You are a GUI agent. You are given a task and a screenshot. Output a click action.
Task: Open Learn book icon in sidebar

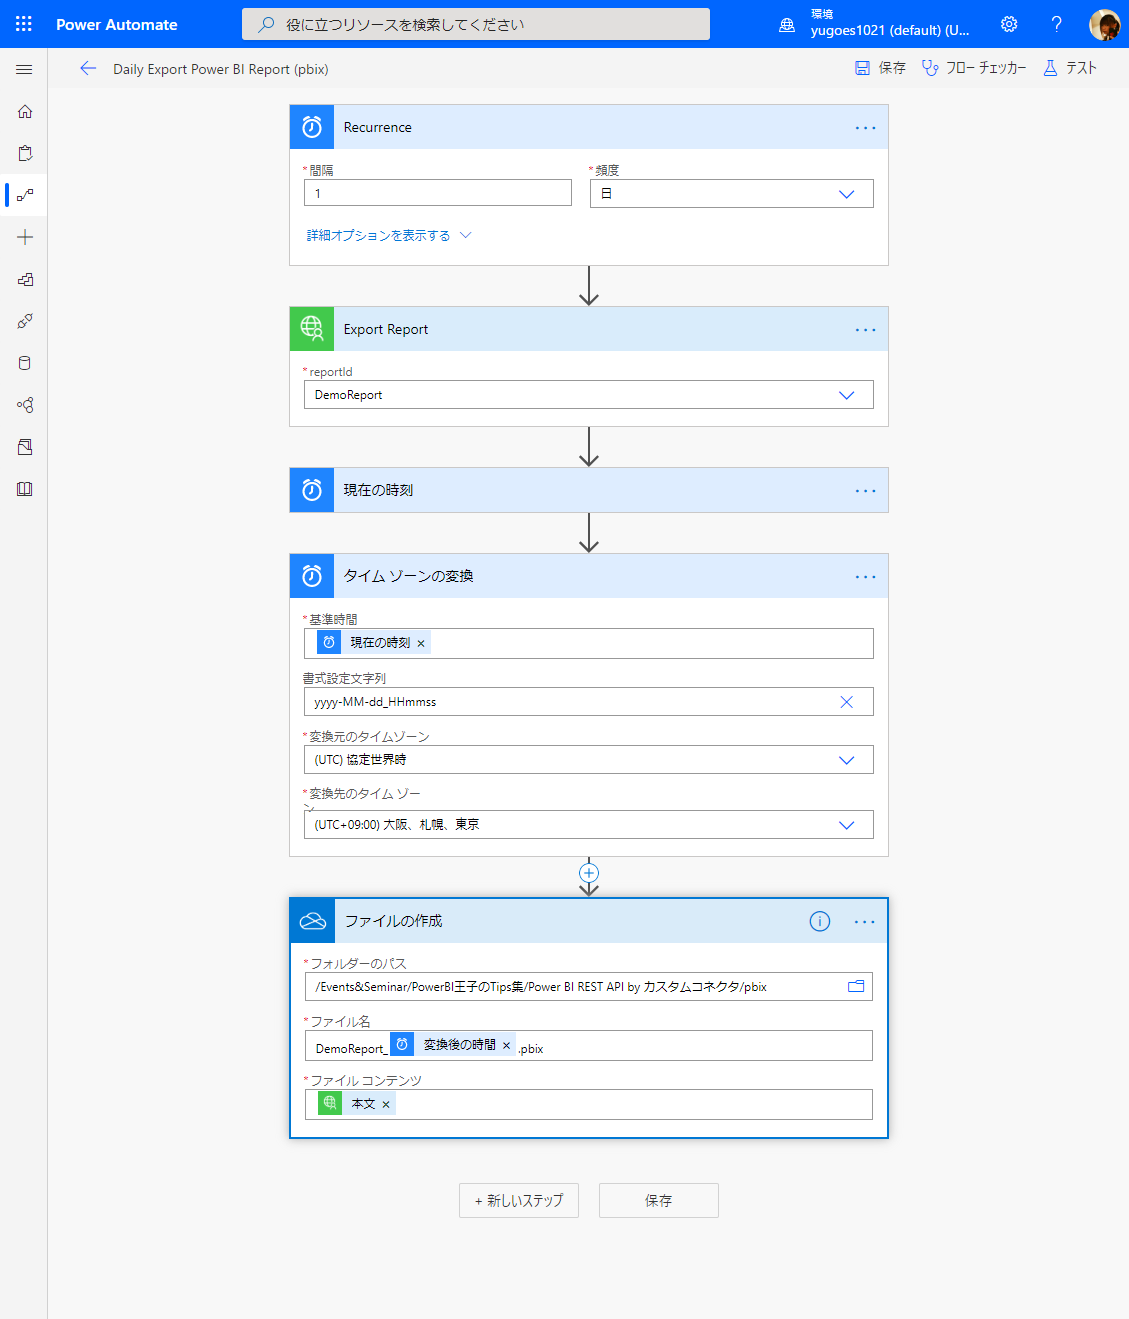[25, 489]
